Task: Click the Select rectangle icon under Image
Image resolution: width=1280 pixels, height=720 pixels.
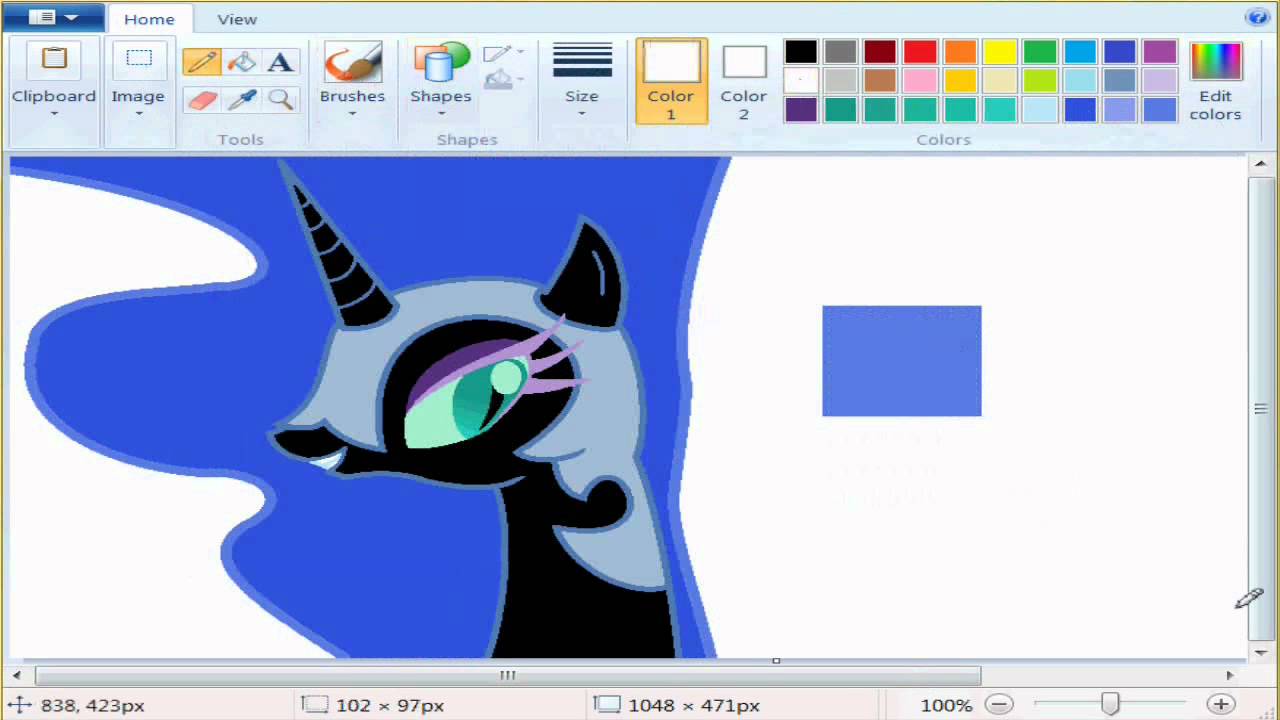Action: [x=138, y=58]
